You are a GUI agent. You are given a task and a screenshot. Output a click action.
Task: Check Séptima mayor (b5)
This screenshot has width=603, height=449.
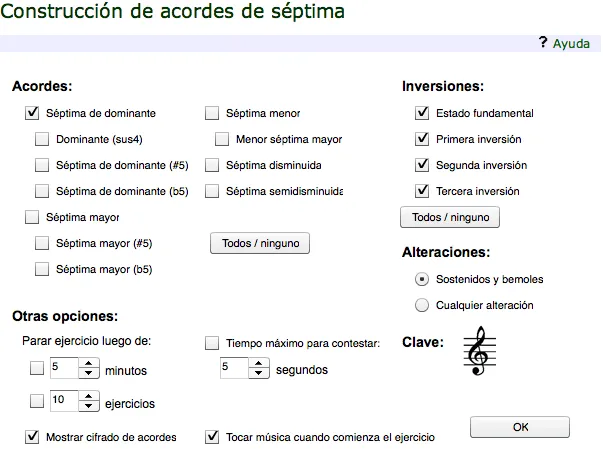tap(42, 269)
